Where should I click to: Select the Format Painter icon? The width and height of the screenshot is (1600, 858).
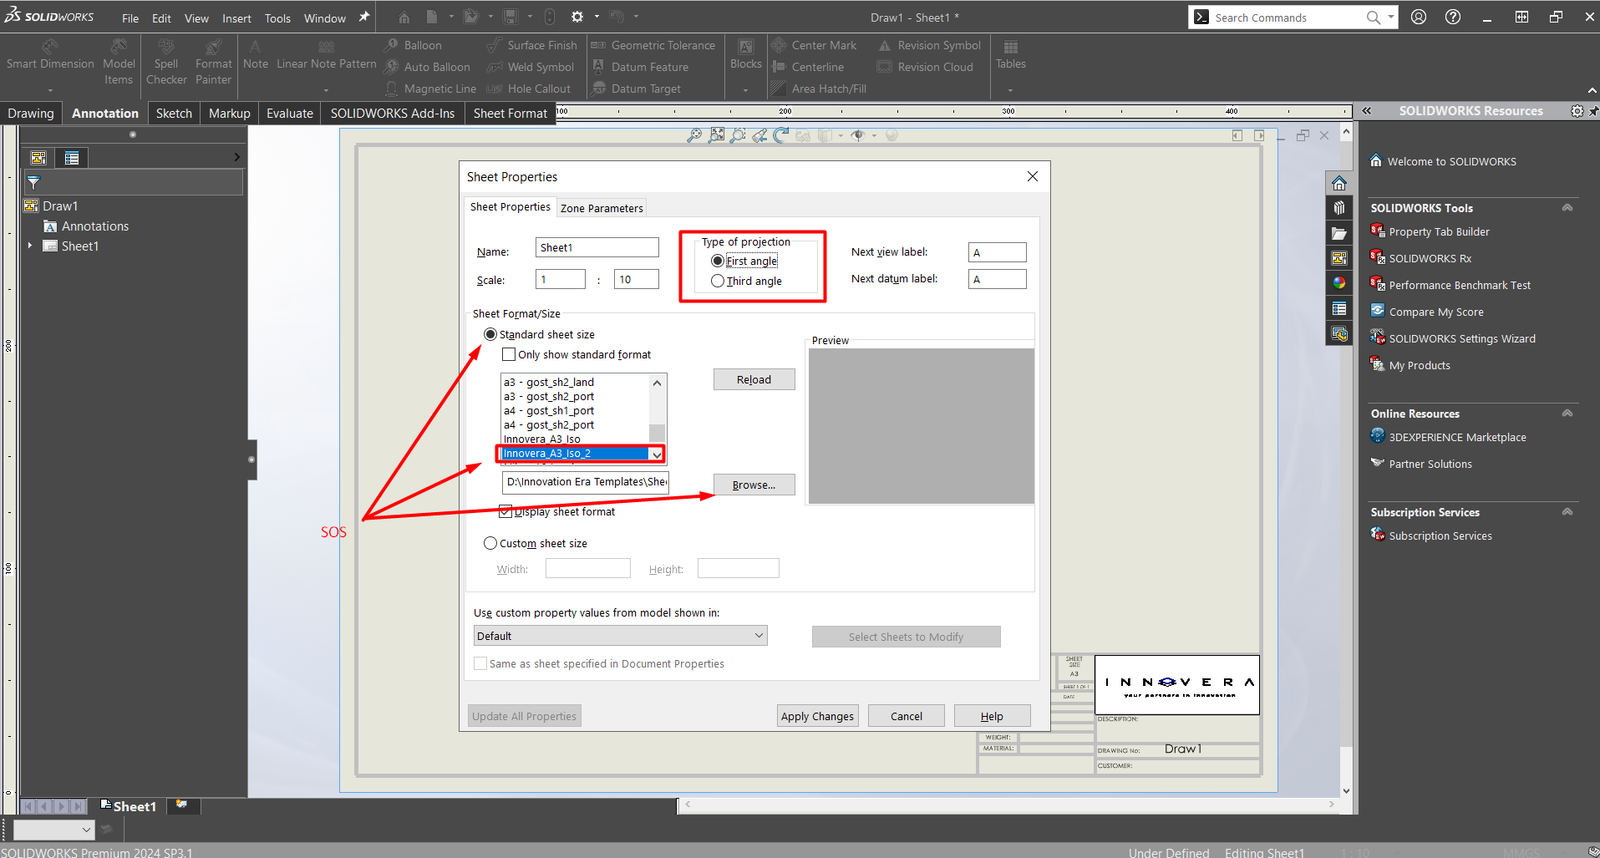pyautogui.click(x=213, y=47)
